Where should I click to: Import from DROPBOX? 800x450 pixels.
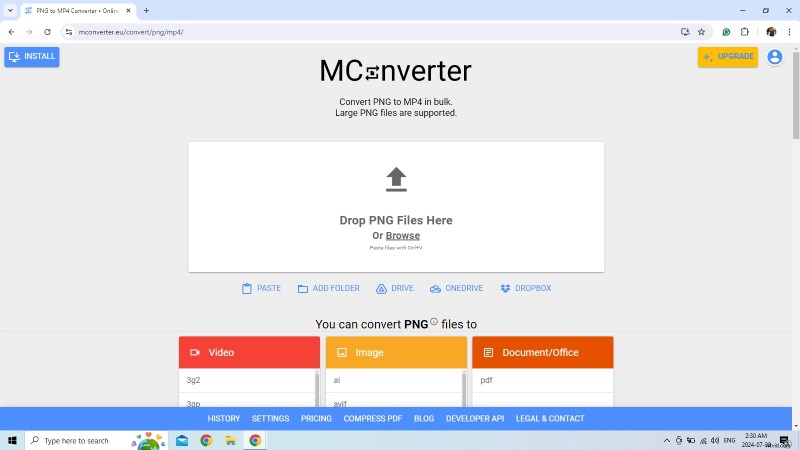526,288
